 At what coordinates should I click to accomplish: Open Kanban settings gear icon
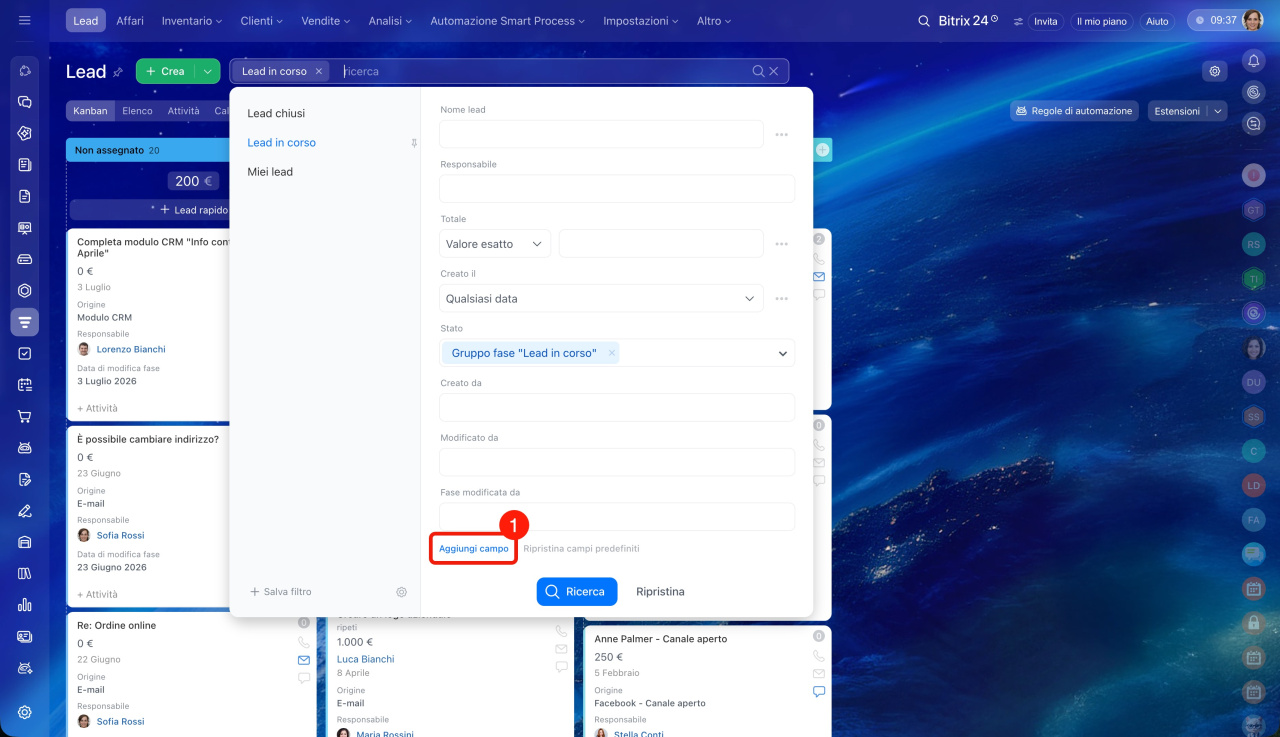coord(1215,71)
